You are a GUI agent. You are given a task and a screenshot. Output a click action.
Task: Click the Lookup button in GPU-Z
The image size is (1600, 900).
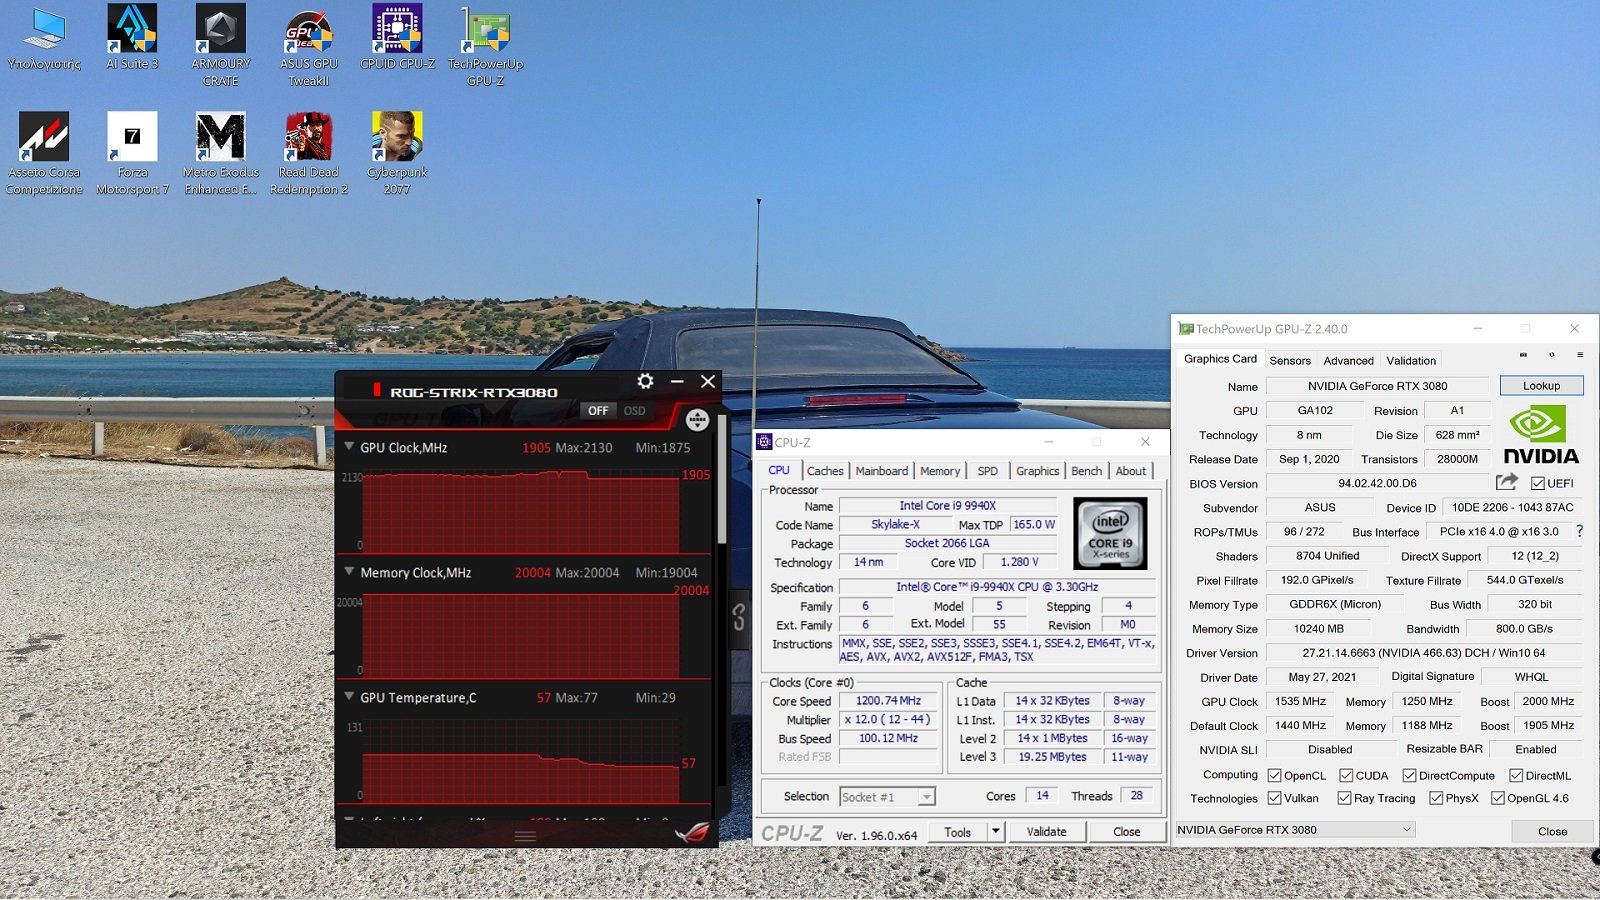click(1541, 385)
